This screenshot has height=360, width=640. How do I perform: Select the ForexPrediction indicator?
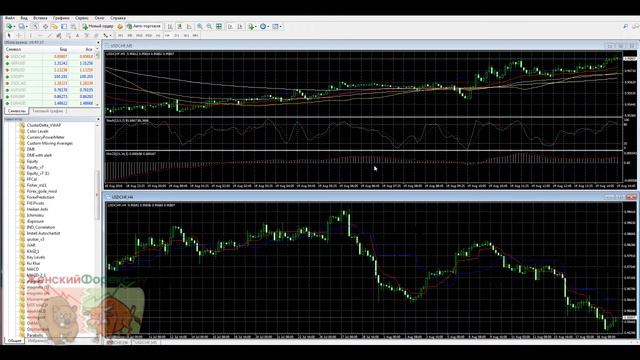tap(40, 197)
